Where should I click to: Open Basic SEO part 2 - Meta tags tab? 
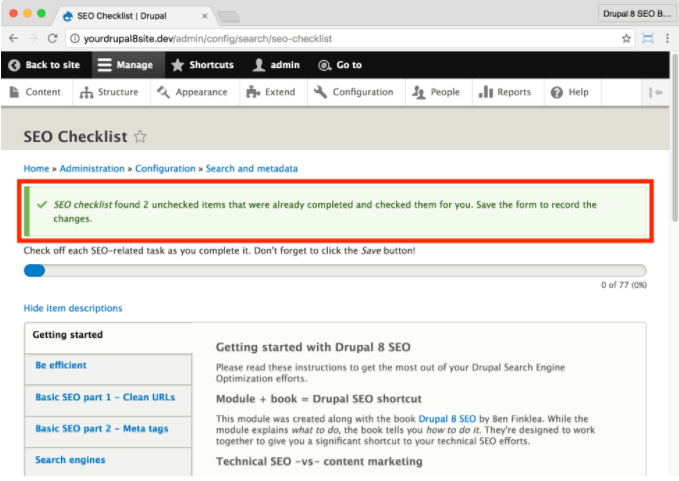pos(108,432)
